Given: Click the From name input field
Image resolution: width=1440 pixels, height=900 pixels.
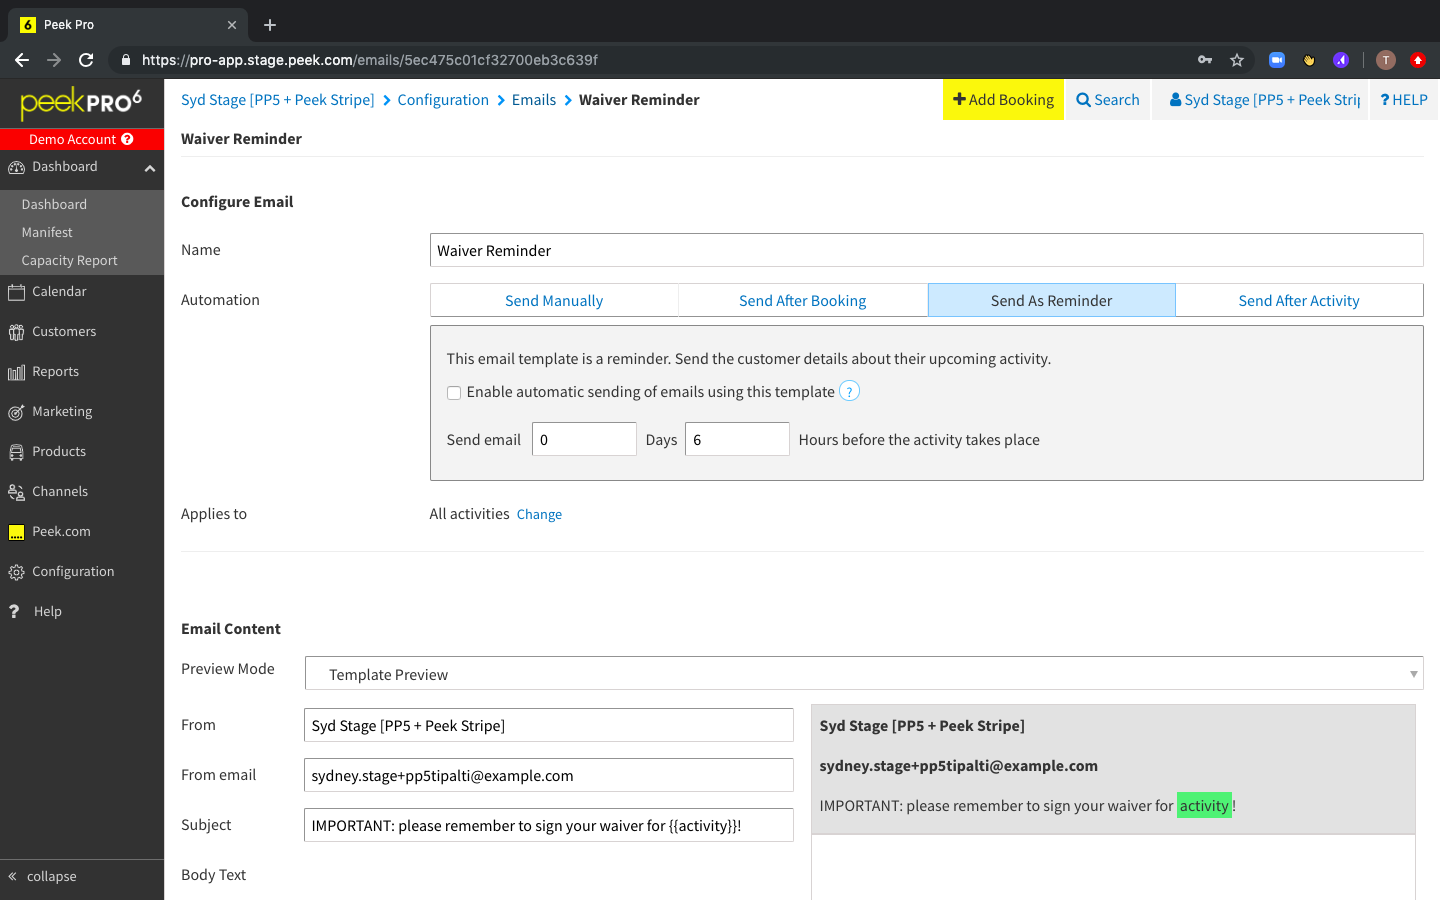Looking at the screenshot, I should 549,725.
